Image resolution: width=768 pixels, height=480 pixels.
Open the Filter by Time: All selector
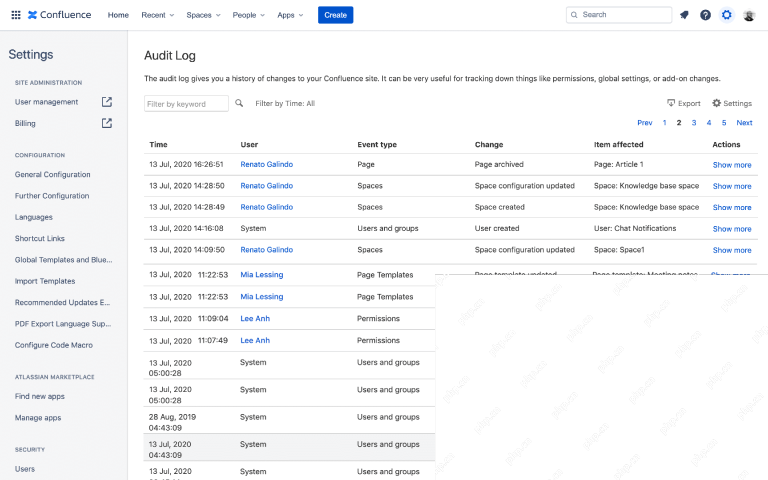(x=285, y=103)
